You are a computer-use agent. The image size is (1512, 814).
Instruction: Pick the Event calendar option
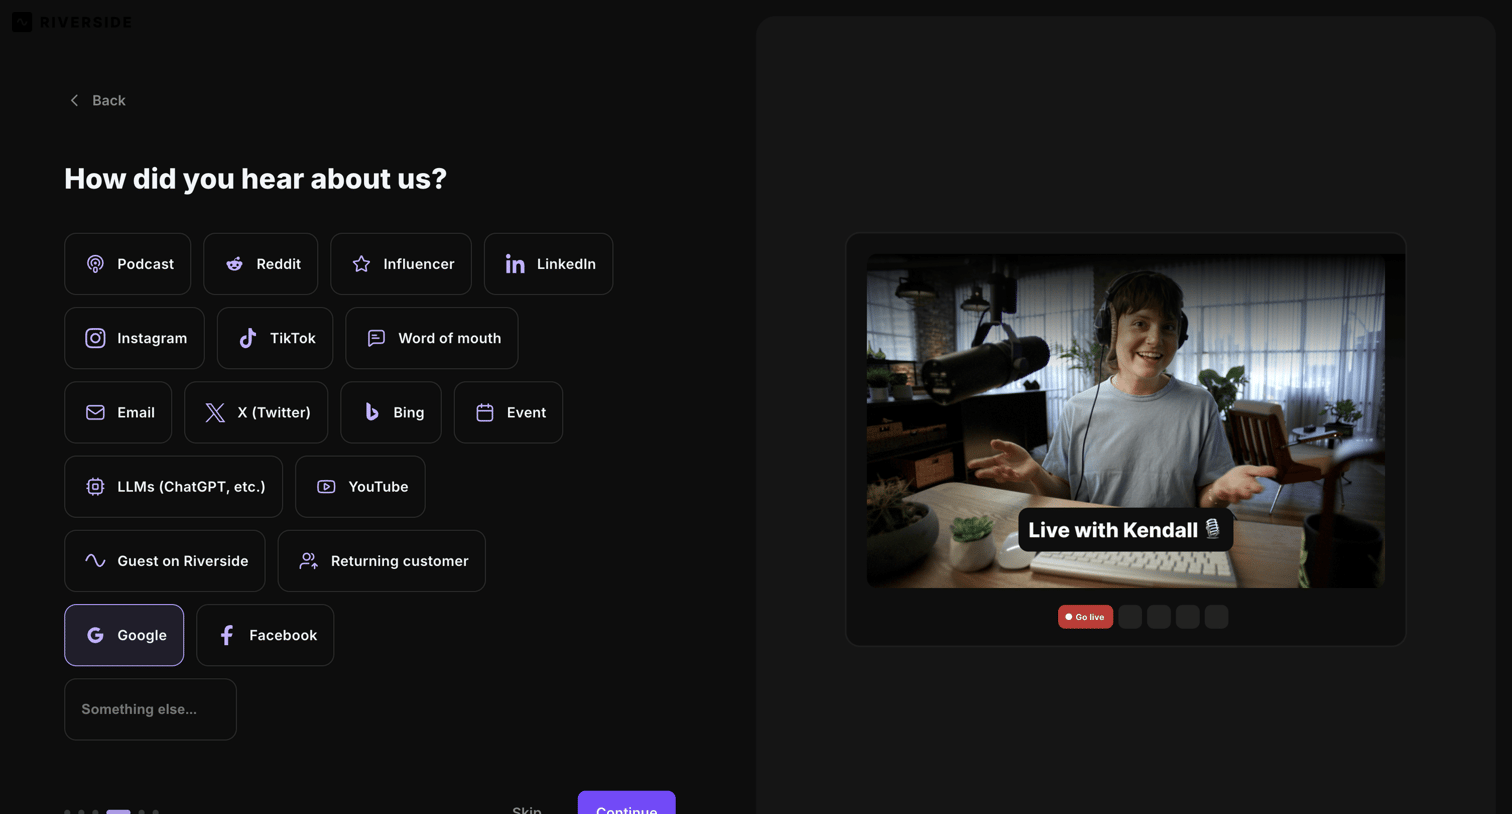click(508, 412)
